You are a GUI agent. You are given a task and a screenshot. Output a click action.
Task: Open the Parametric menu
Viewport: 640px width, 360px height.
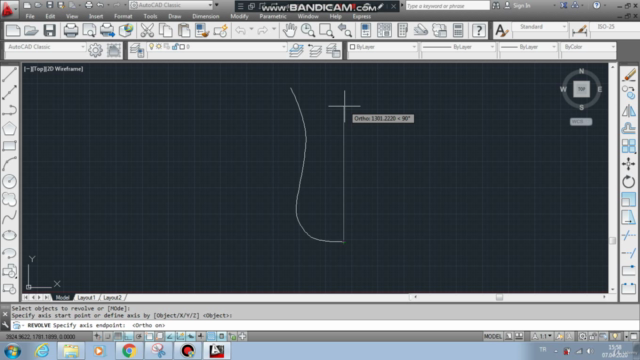pyautogui.click(x=273, y=16)
